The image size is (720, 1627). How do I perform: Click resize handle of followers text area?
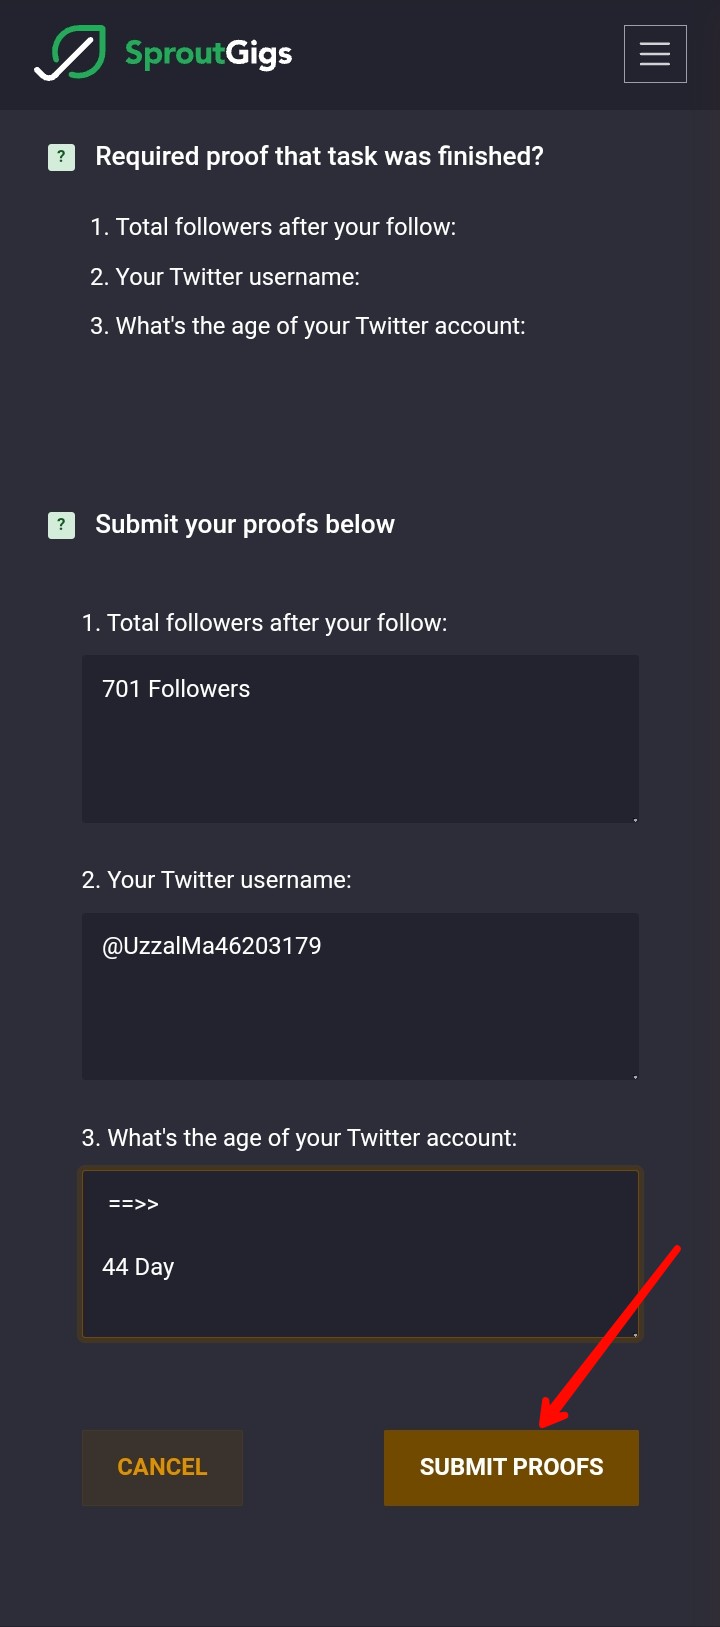pos(634,818)
